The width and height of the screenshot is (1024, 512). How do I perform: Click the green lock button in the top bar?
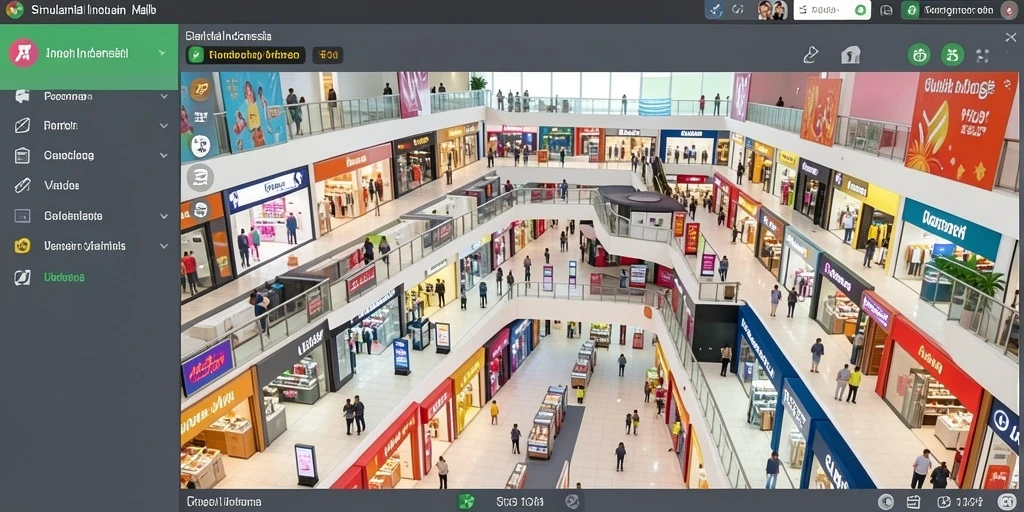912,10
